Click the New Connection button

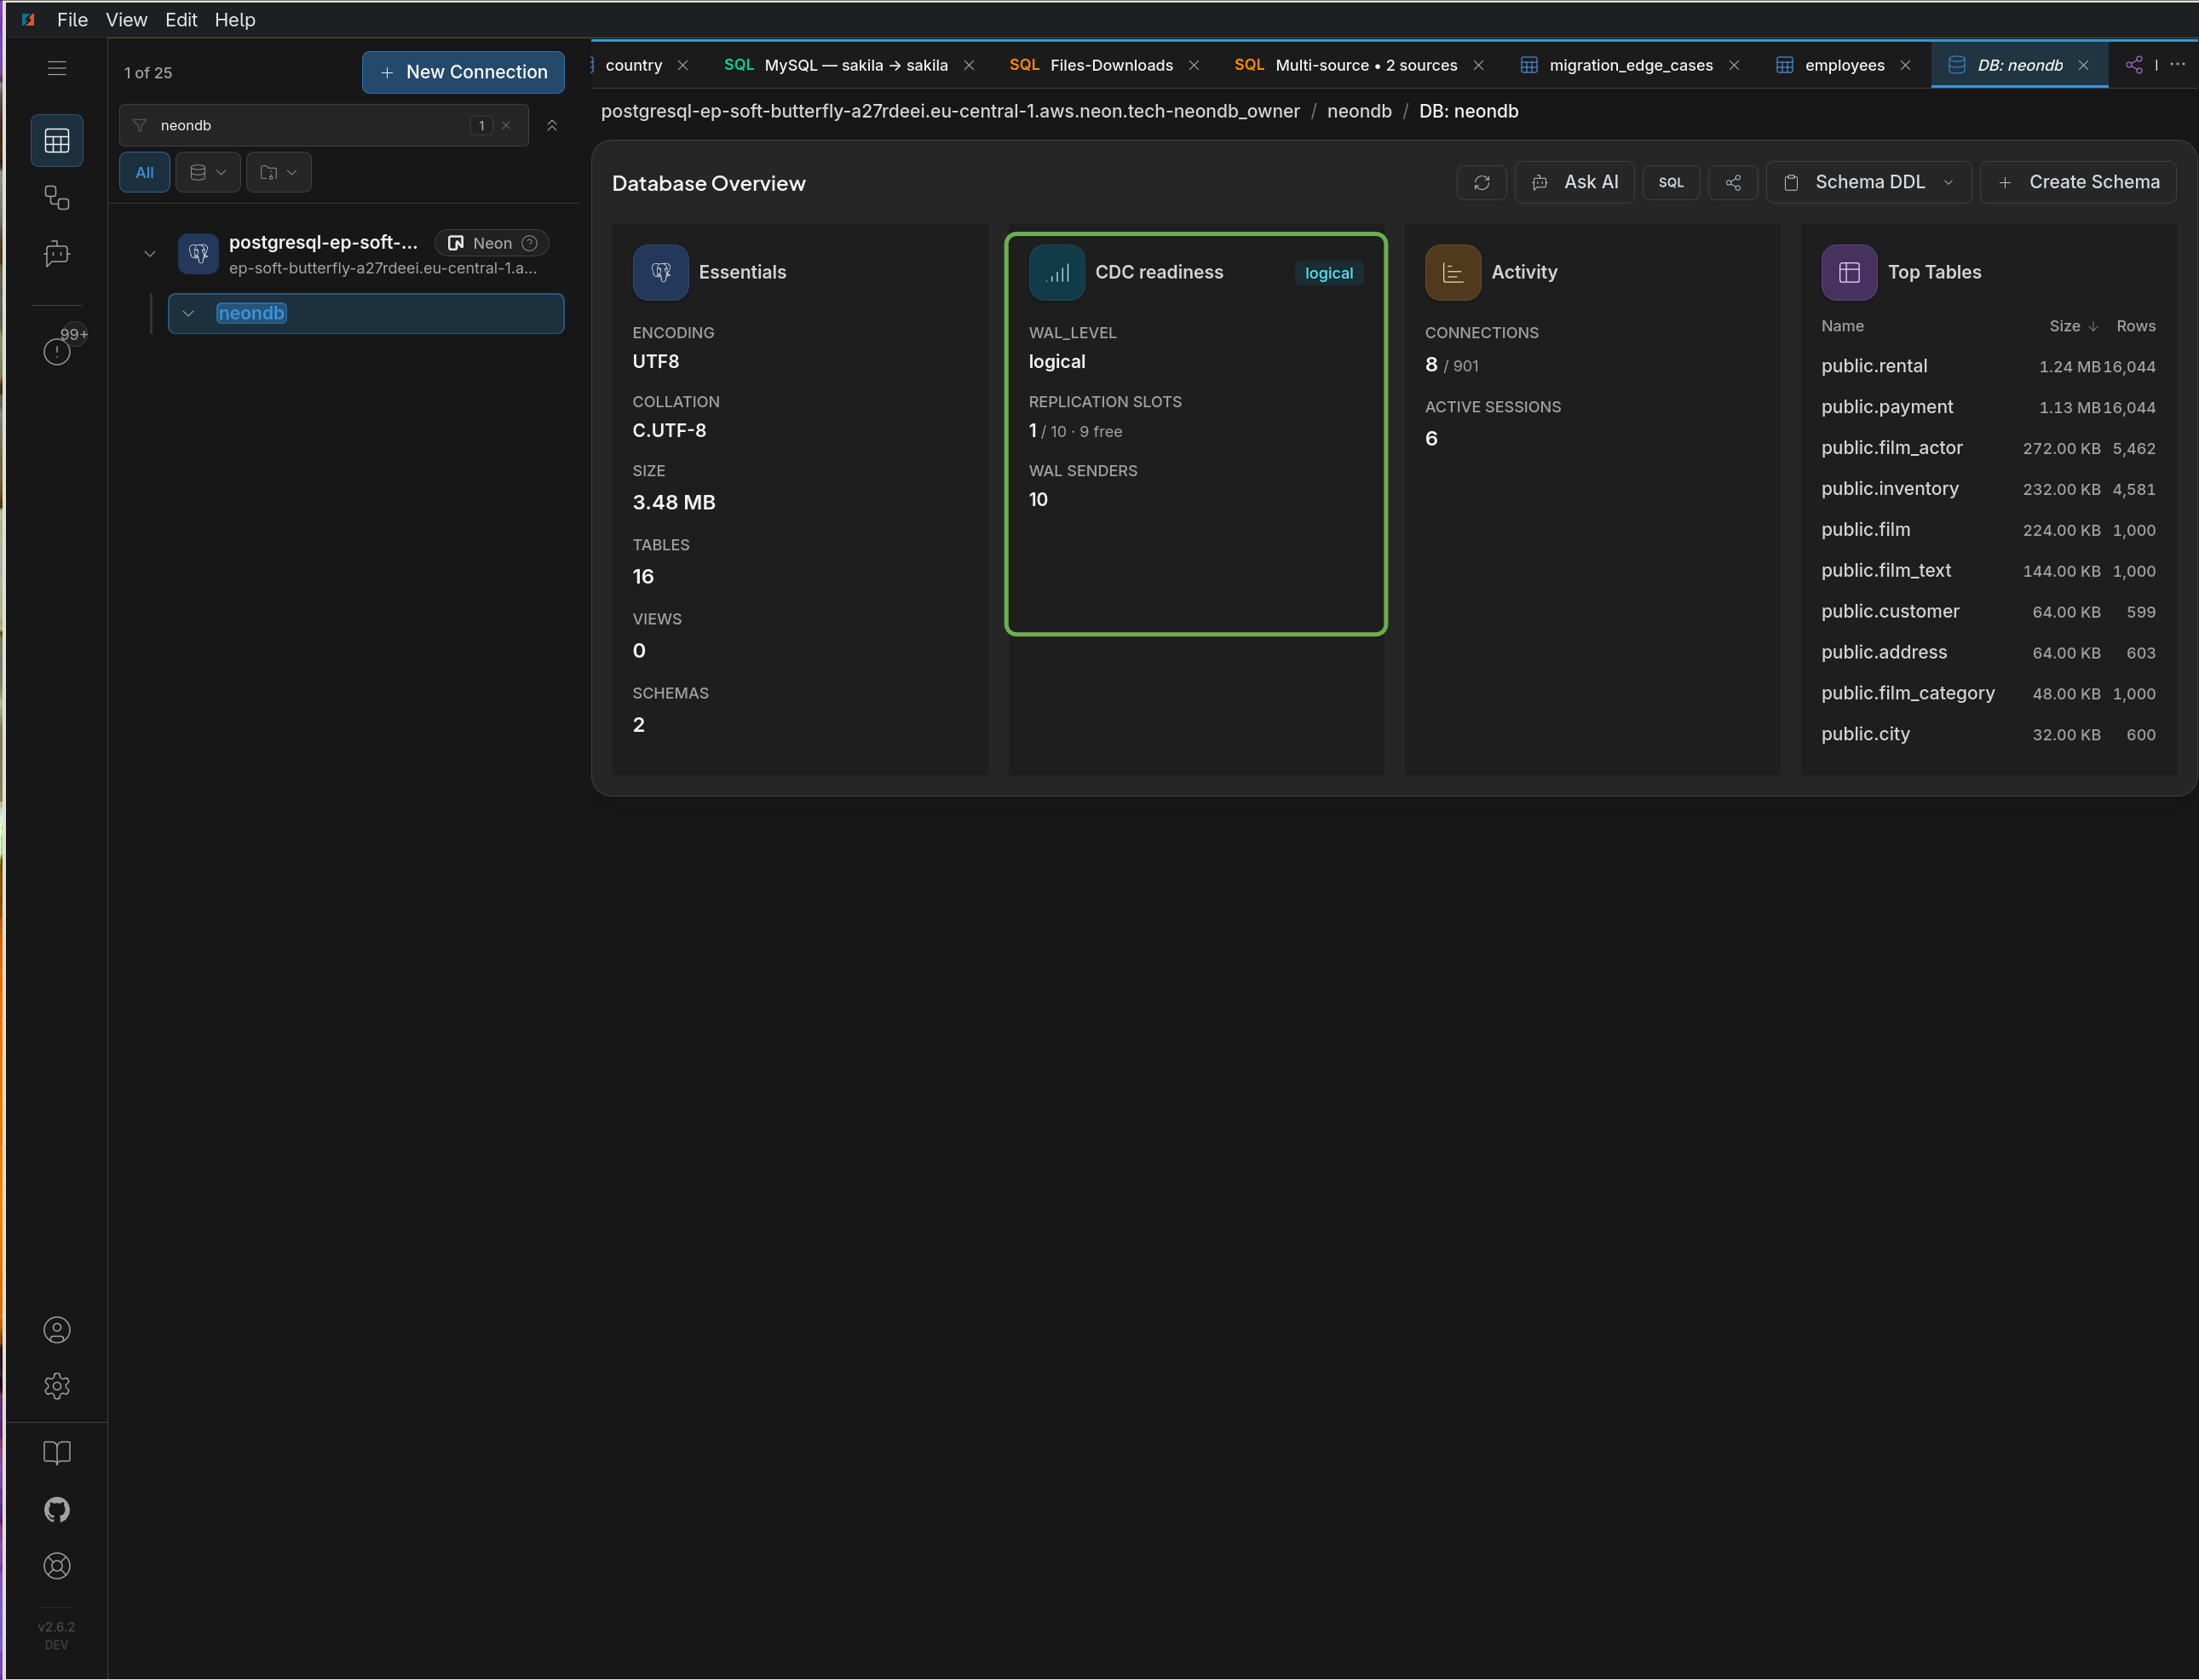[463, 72]
